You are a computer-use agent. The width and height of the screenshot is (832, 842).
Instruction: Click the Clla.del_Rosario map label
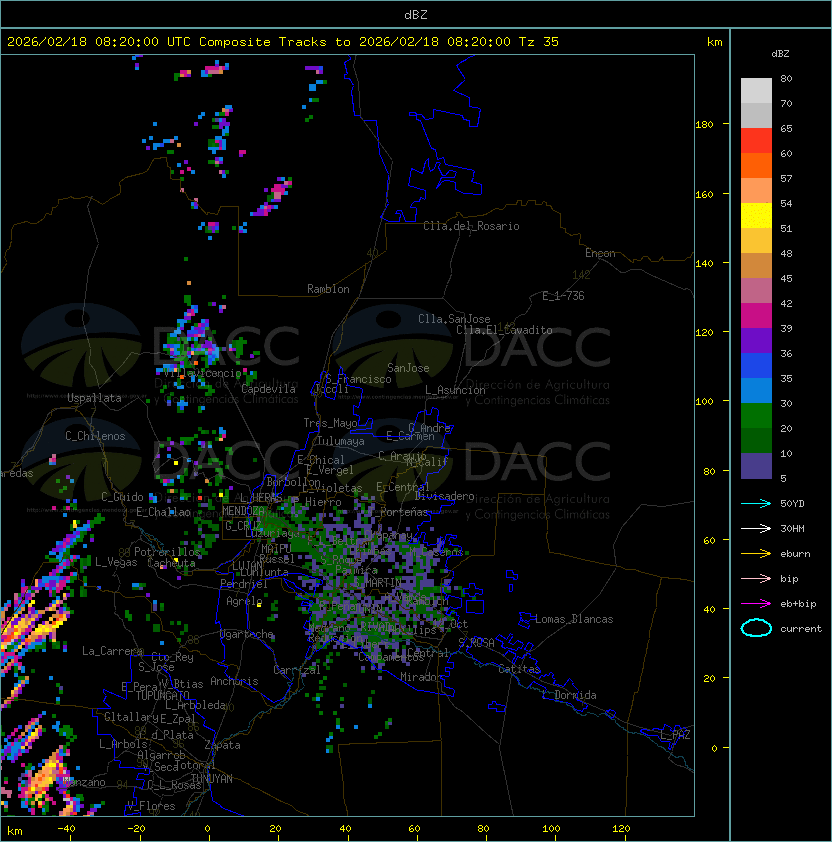coord(471,226)
